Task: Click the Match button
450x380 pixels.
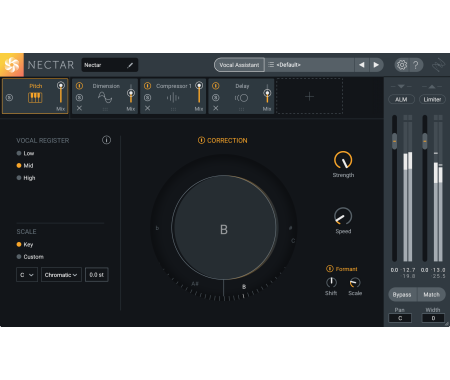Action: [x=432, y=295]
